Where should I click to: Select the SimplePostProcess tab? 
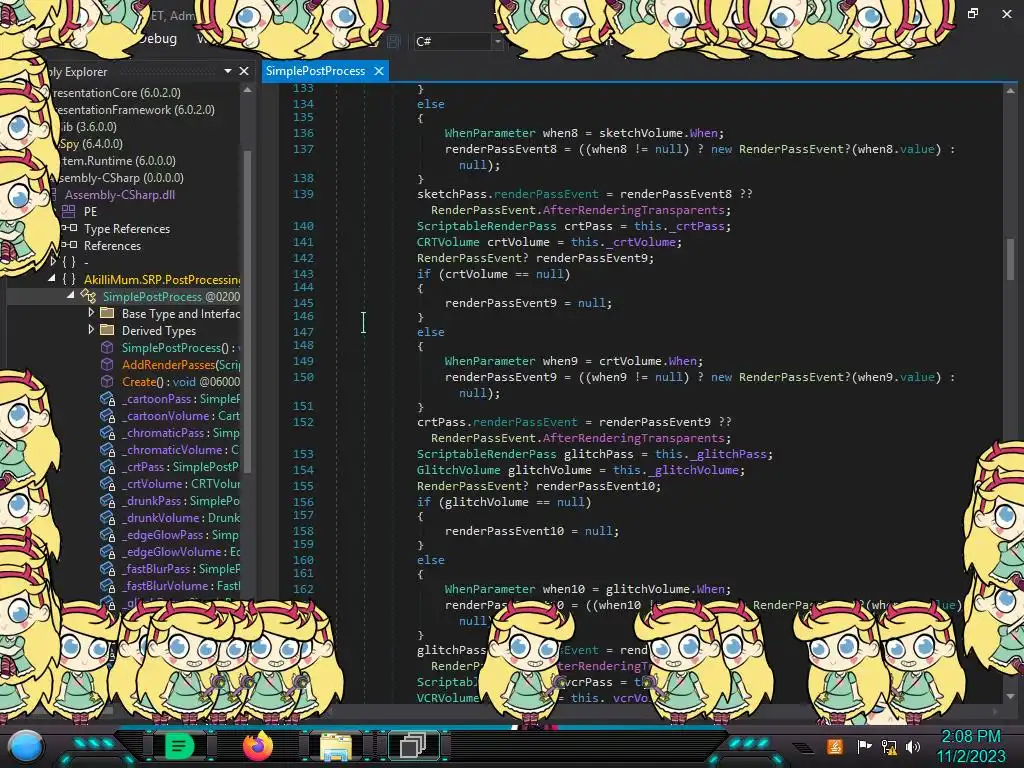[x=315, y=71]
